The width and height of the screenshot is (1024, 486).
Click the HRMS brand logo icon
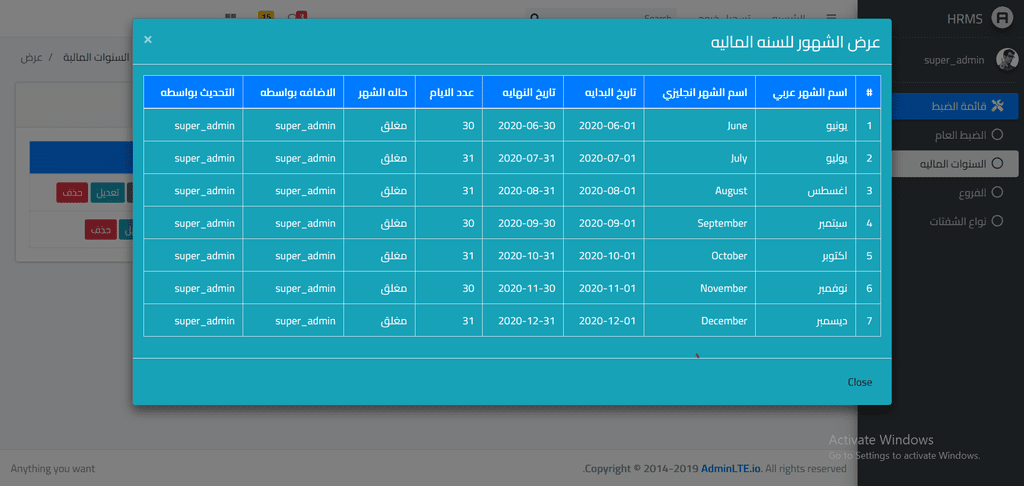coord(1001,18)
